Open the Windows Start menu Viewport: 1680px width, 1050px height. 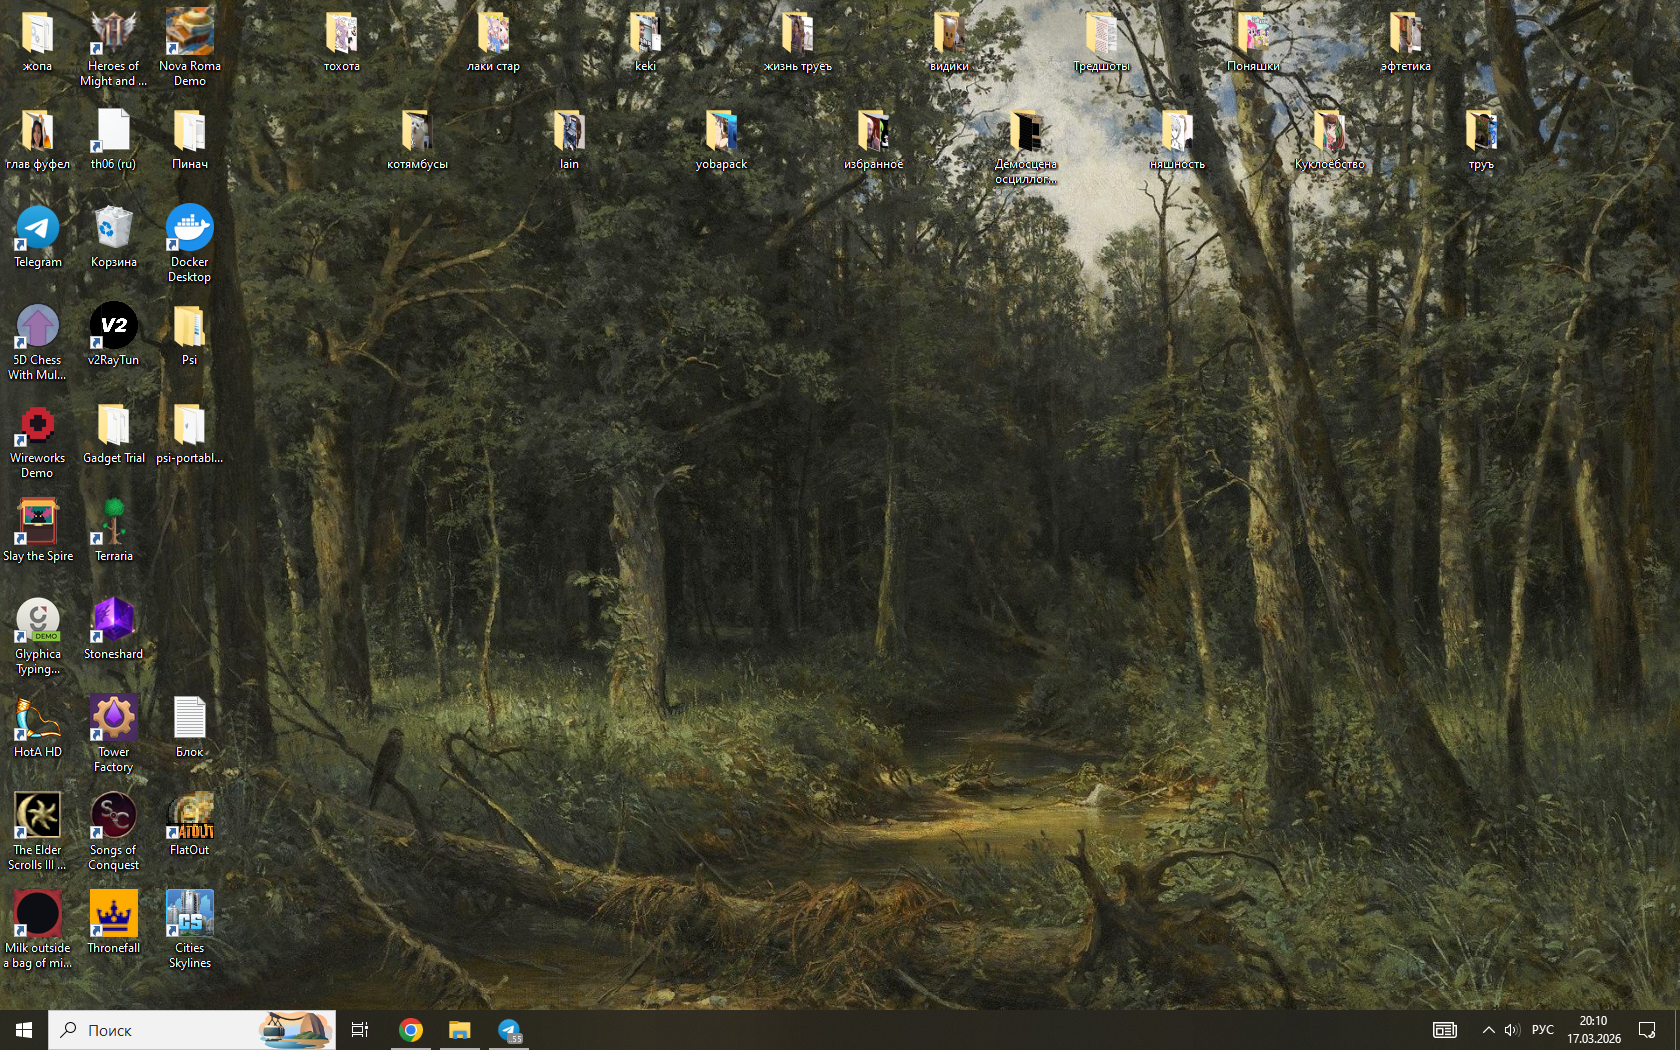pyautogui.click(x=24, y=1030)
